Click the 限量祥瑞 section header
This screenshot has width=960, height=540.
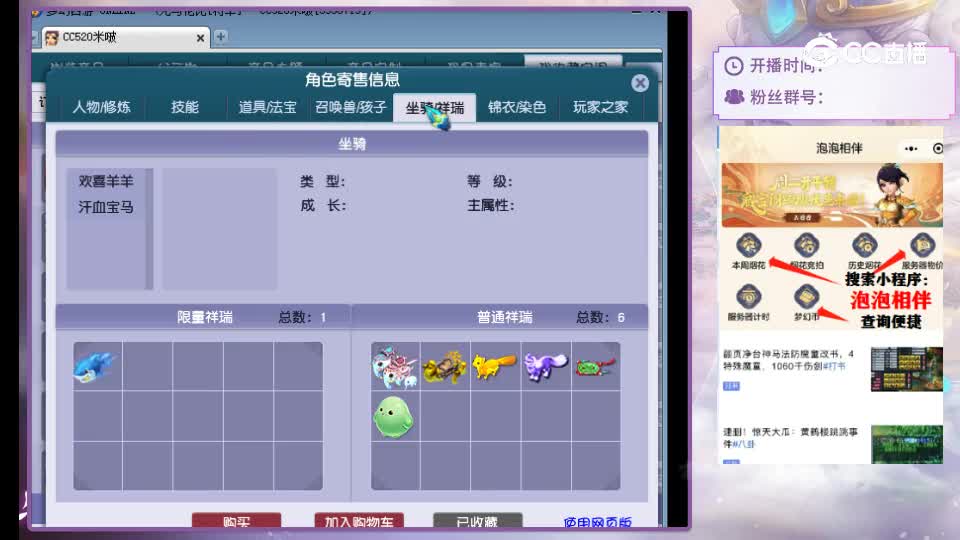click(203, 317)
